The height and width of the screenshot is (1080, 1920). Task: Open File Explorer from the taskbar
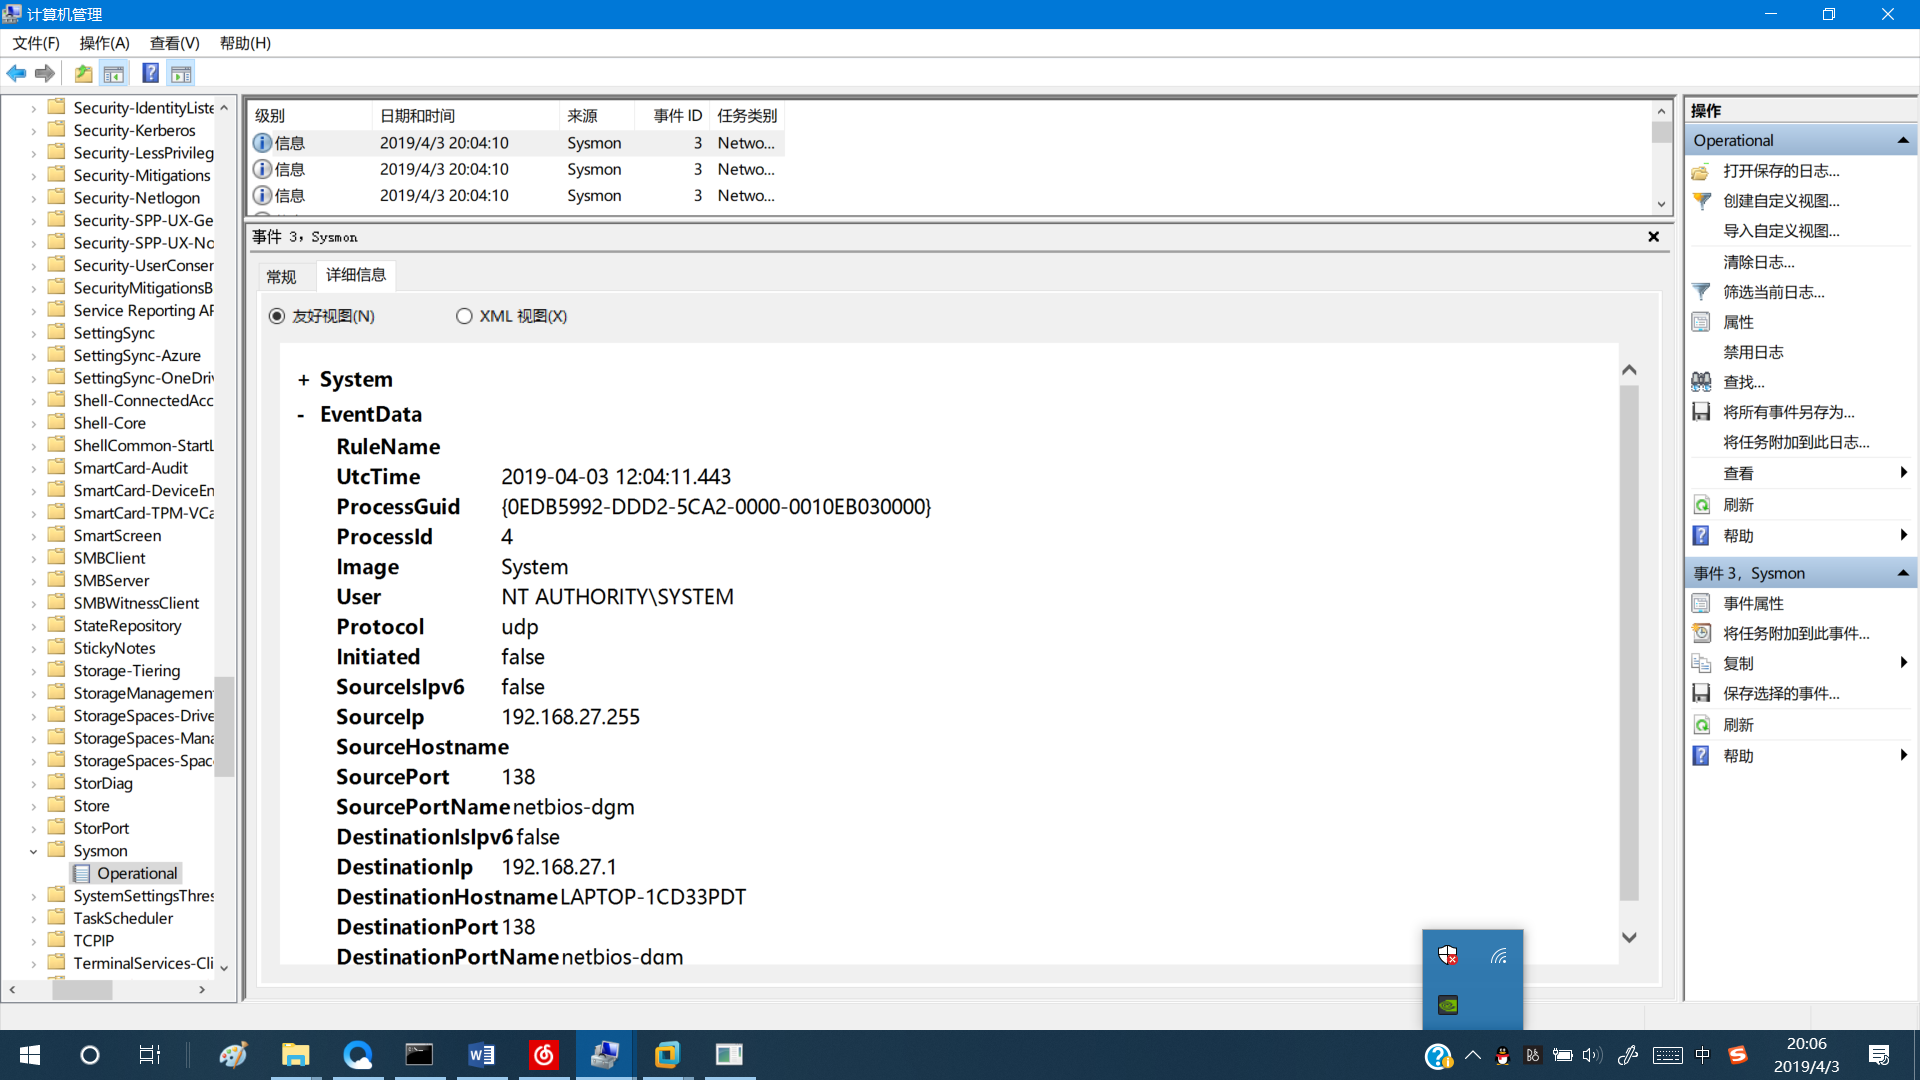(x=295, y=1055)
